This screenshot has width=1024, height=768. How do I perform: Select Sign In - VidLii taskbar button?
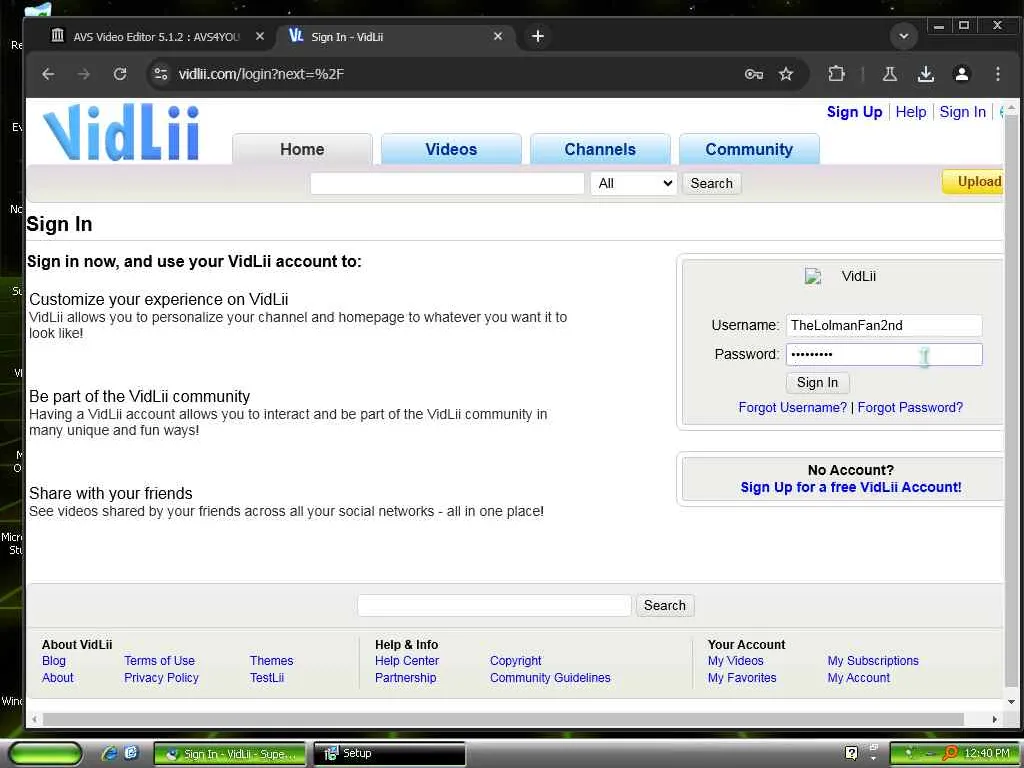pos(230,754)
